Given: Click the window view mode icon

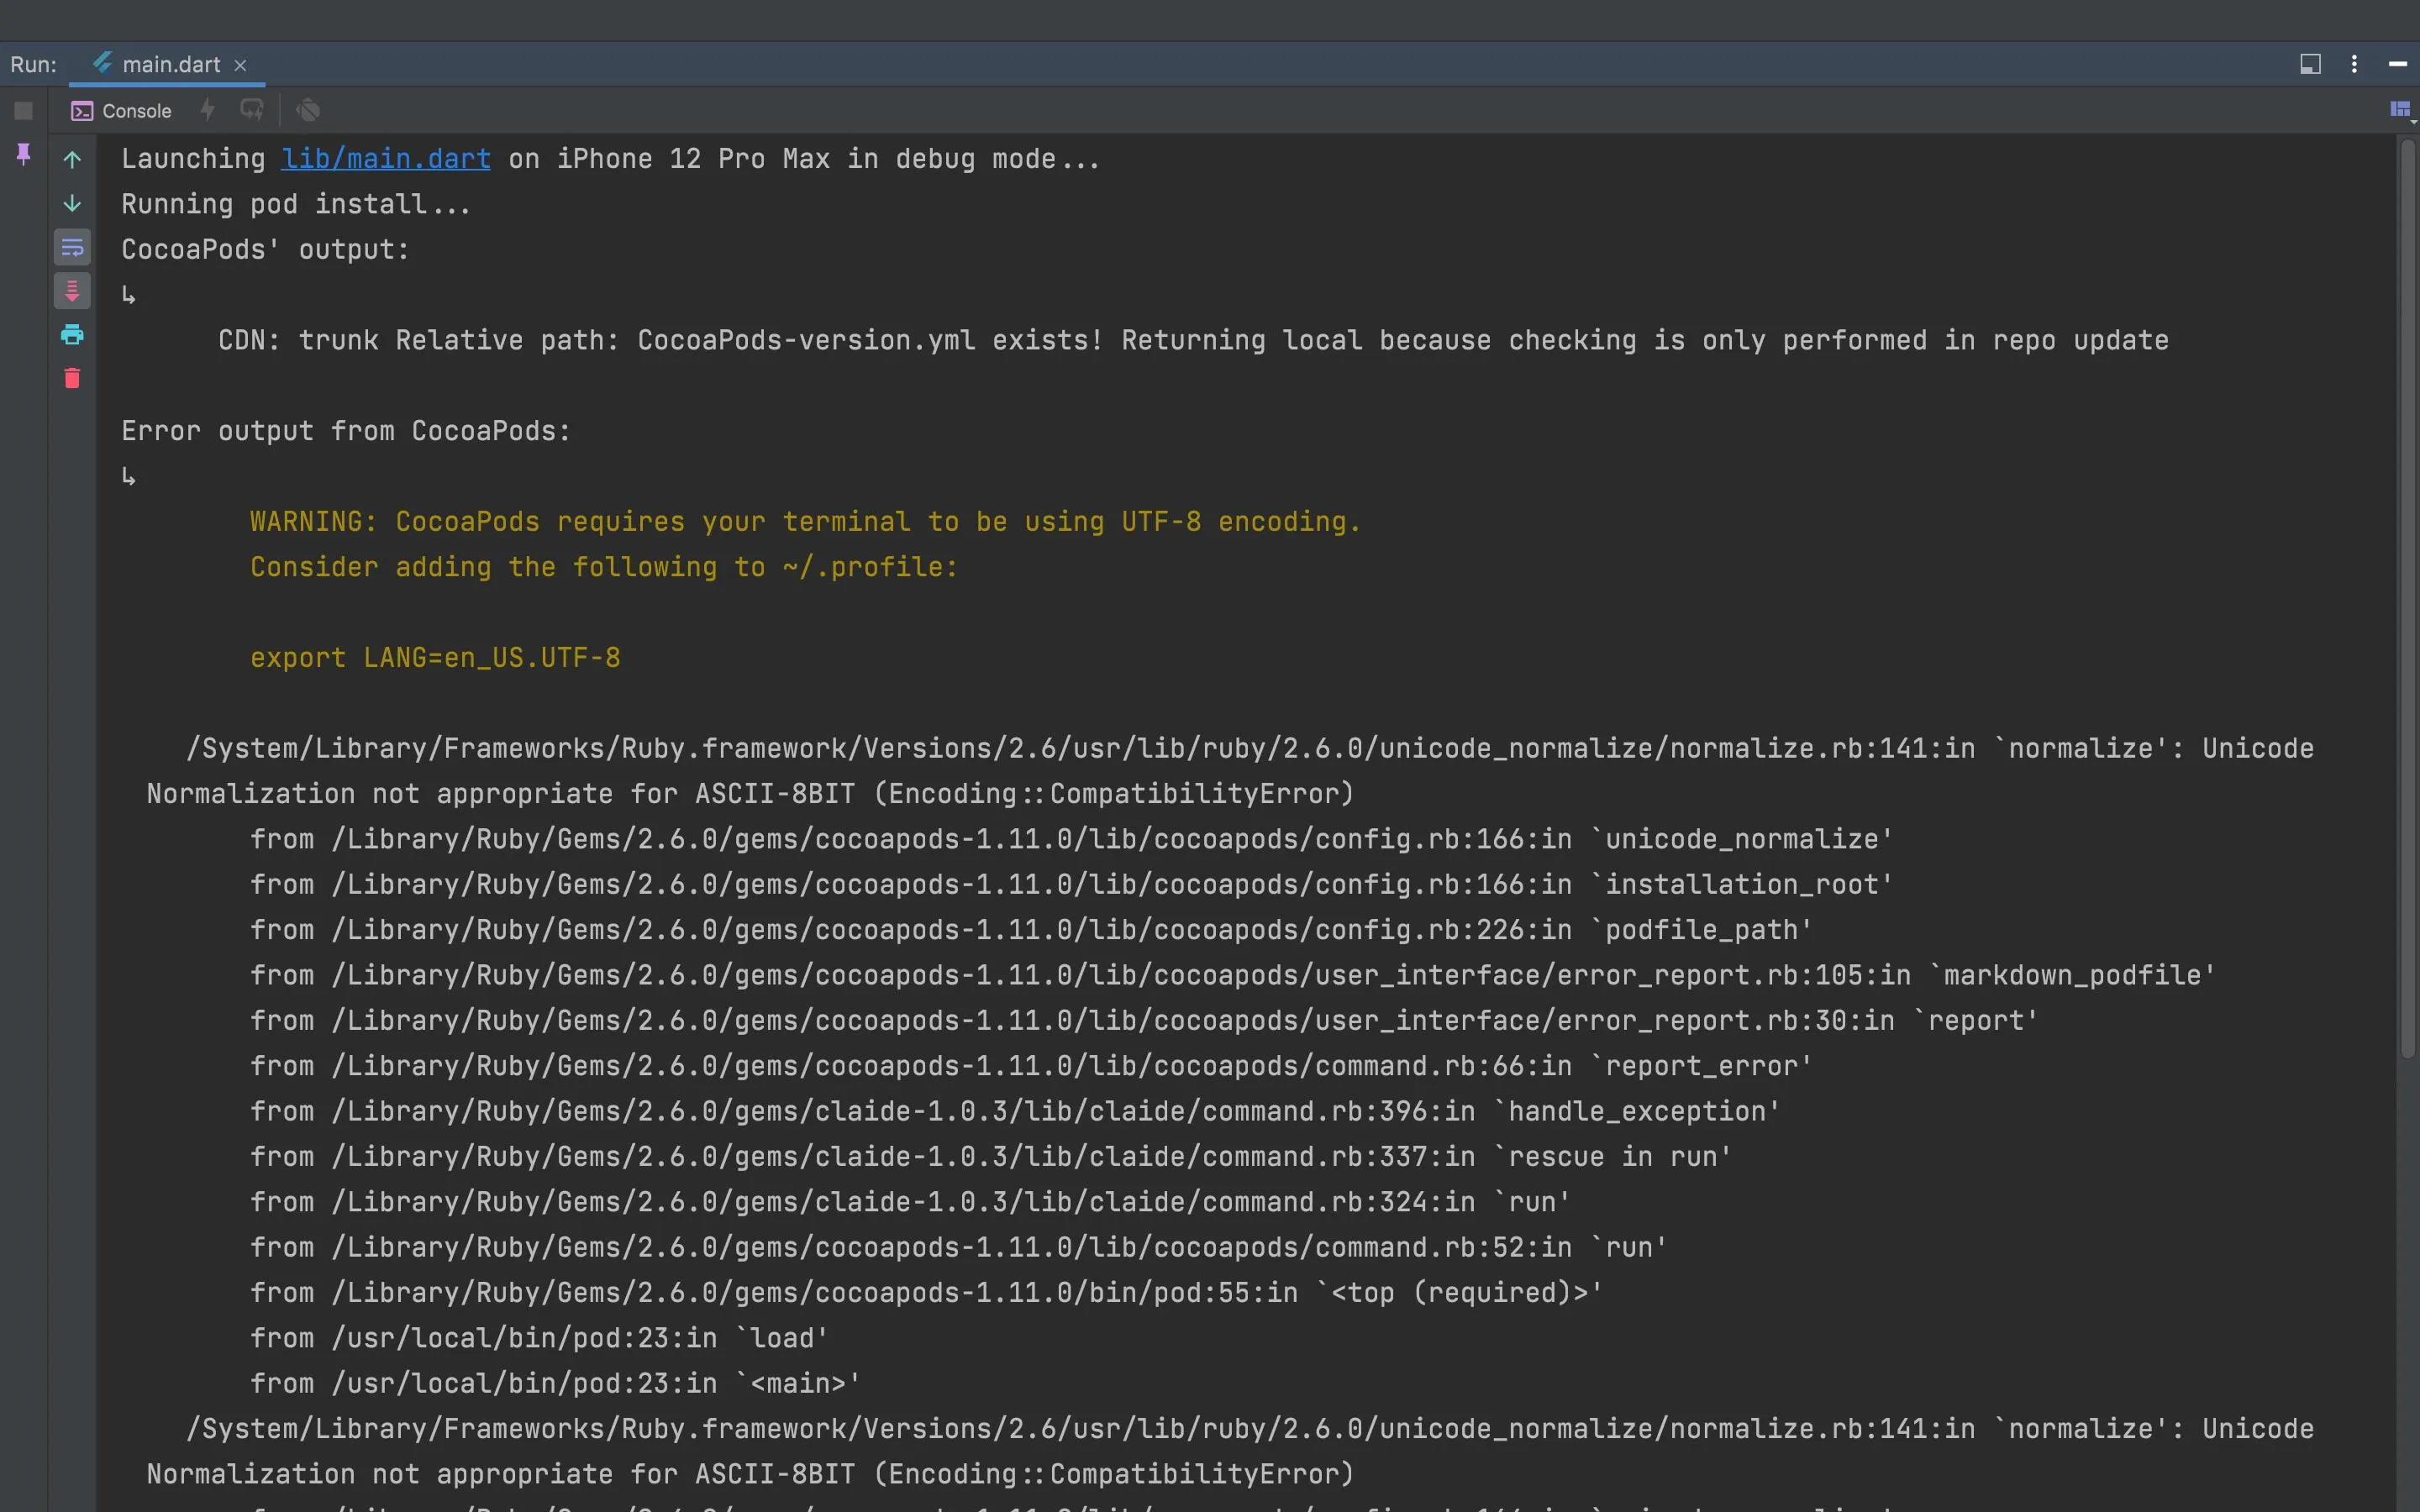Looking at the screenshot, I should tap(2310, 64).
